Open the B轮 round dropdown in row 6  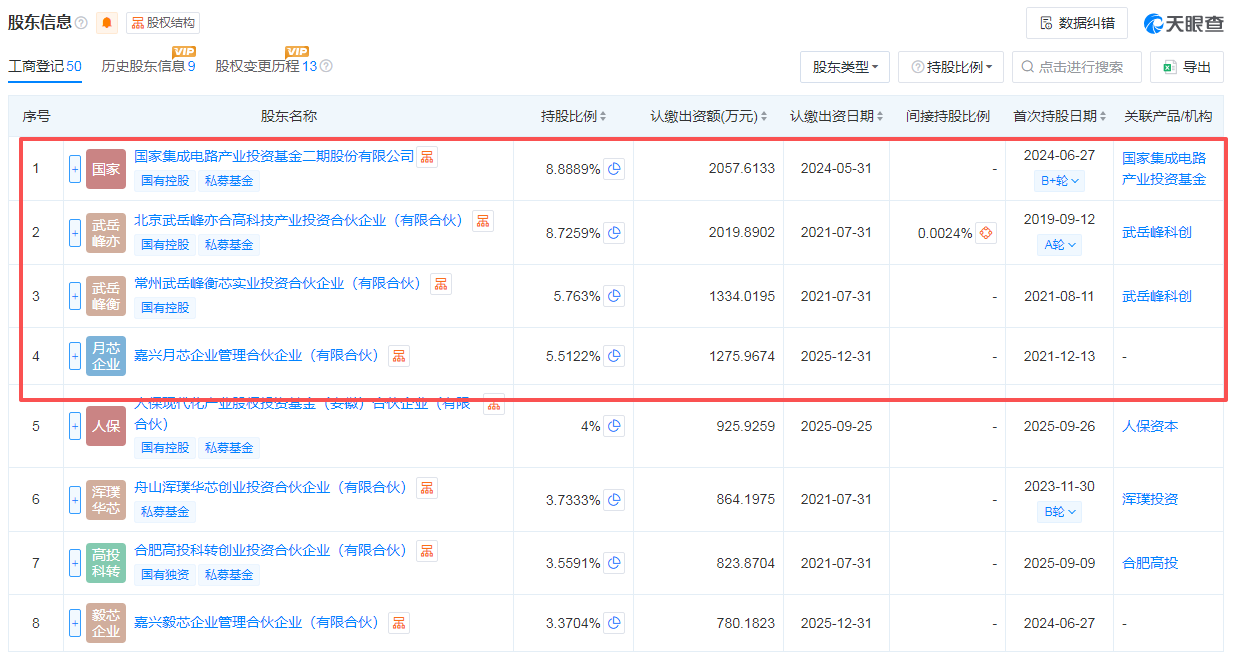[x=1058, y=511]
